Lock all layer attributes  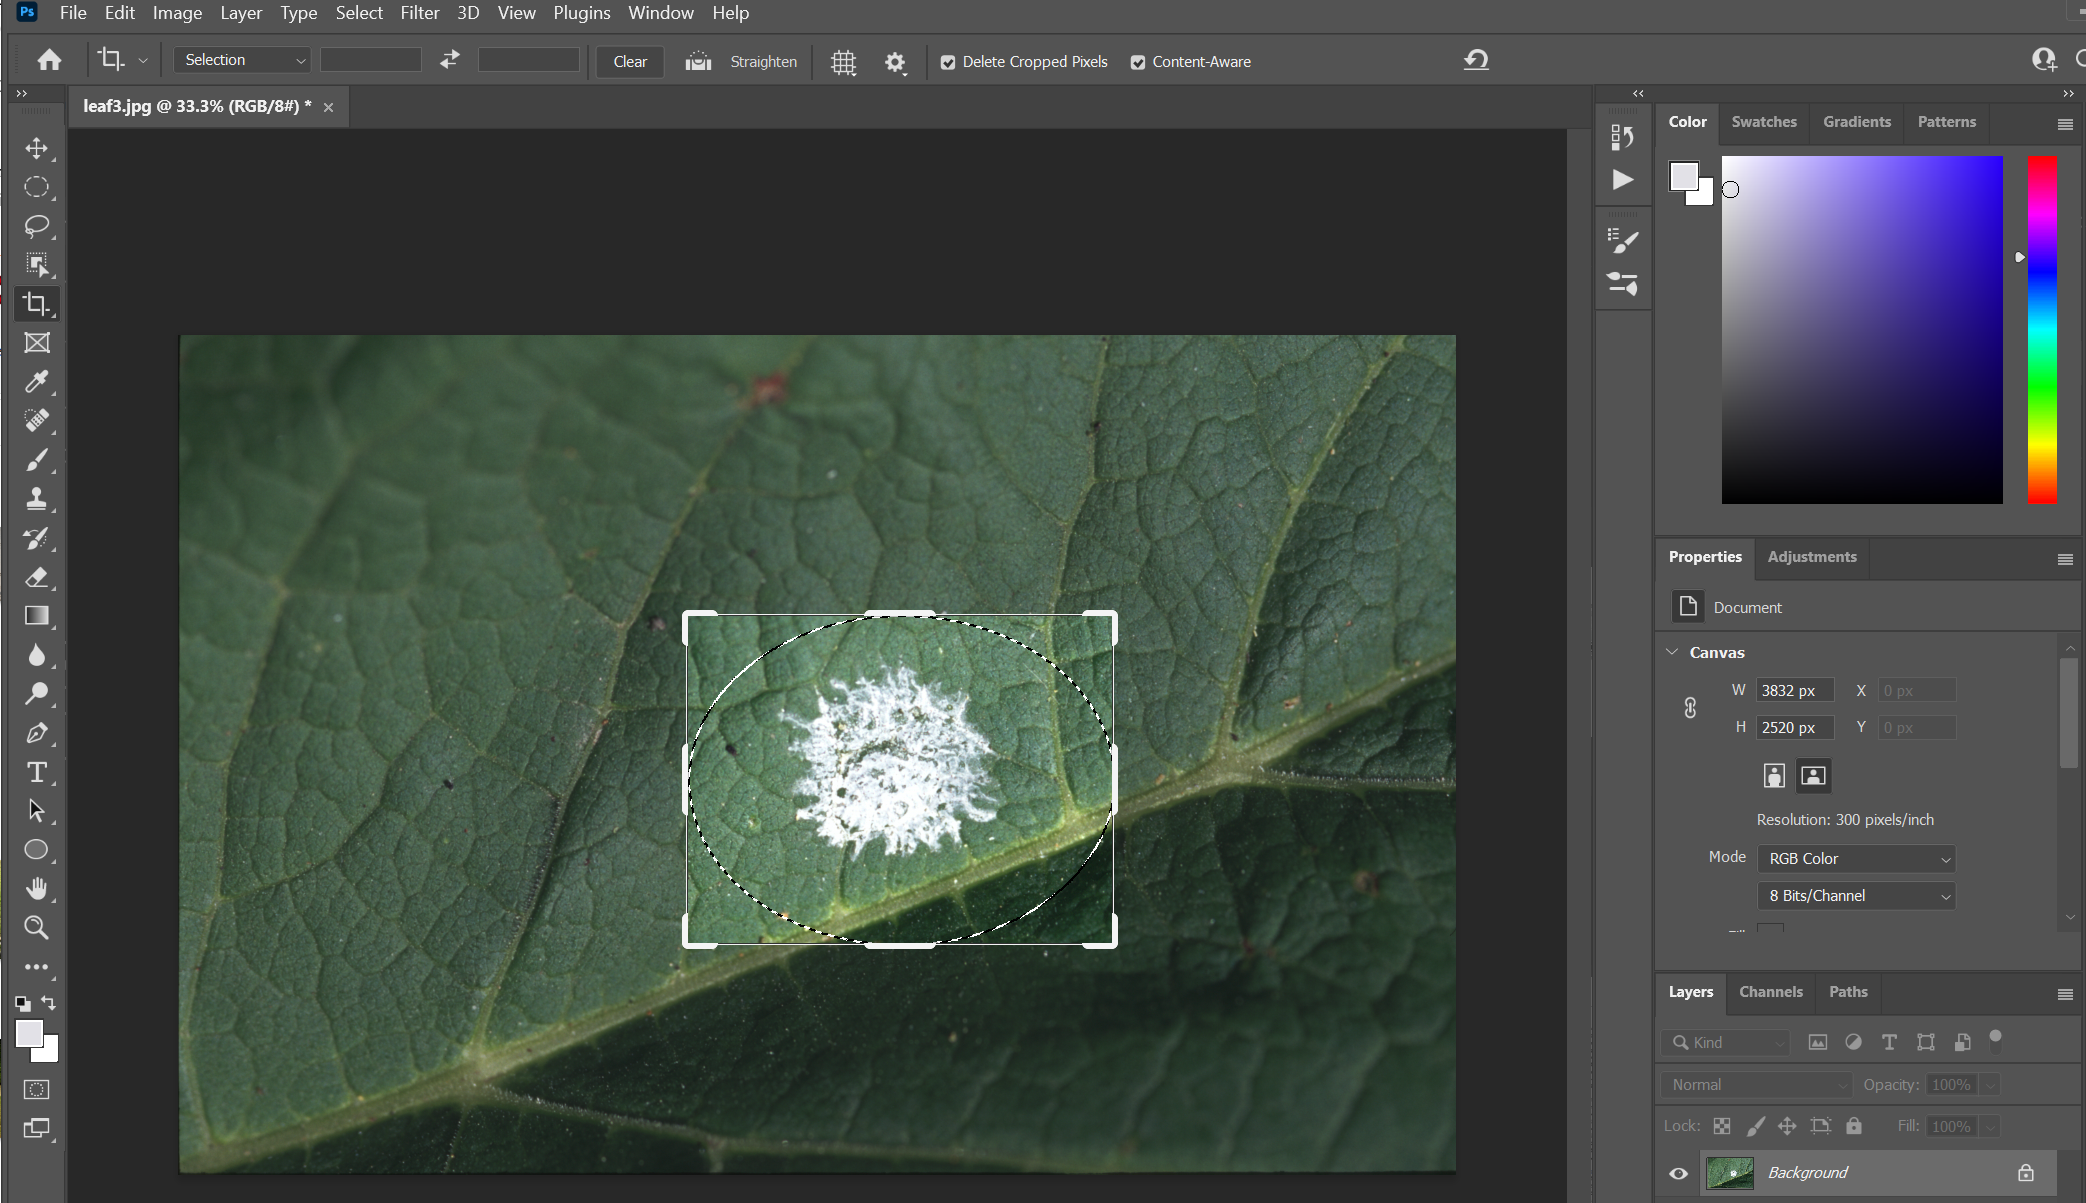[1854, 1126]
